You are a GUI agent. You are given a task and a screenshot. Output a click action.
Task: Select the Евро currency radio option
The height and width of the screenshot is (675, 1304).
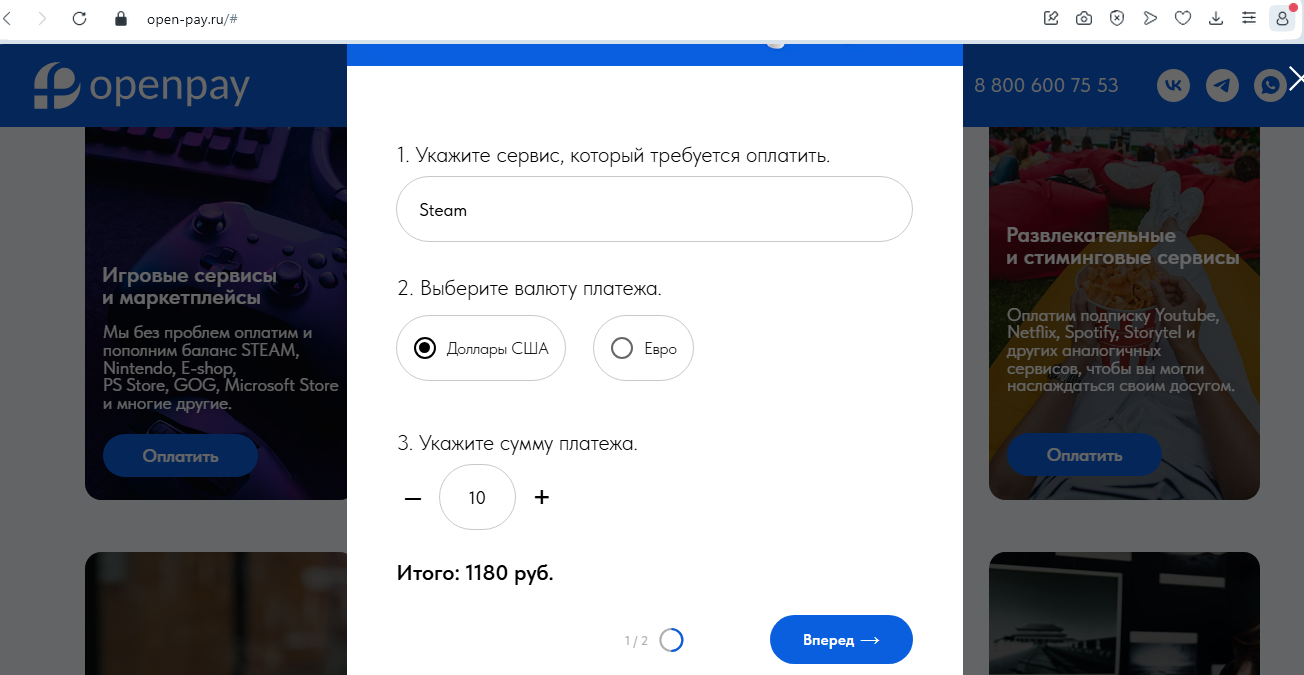643,348
